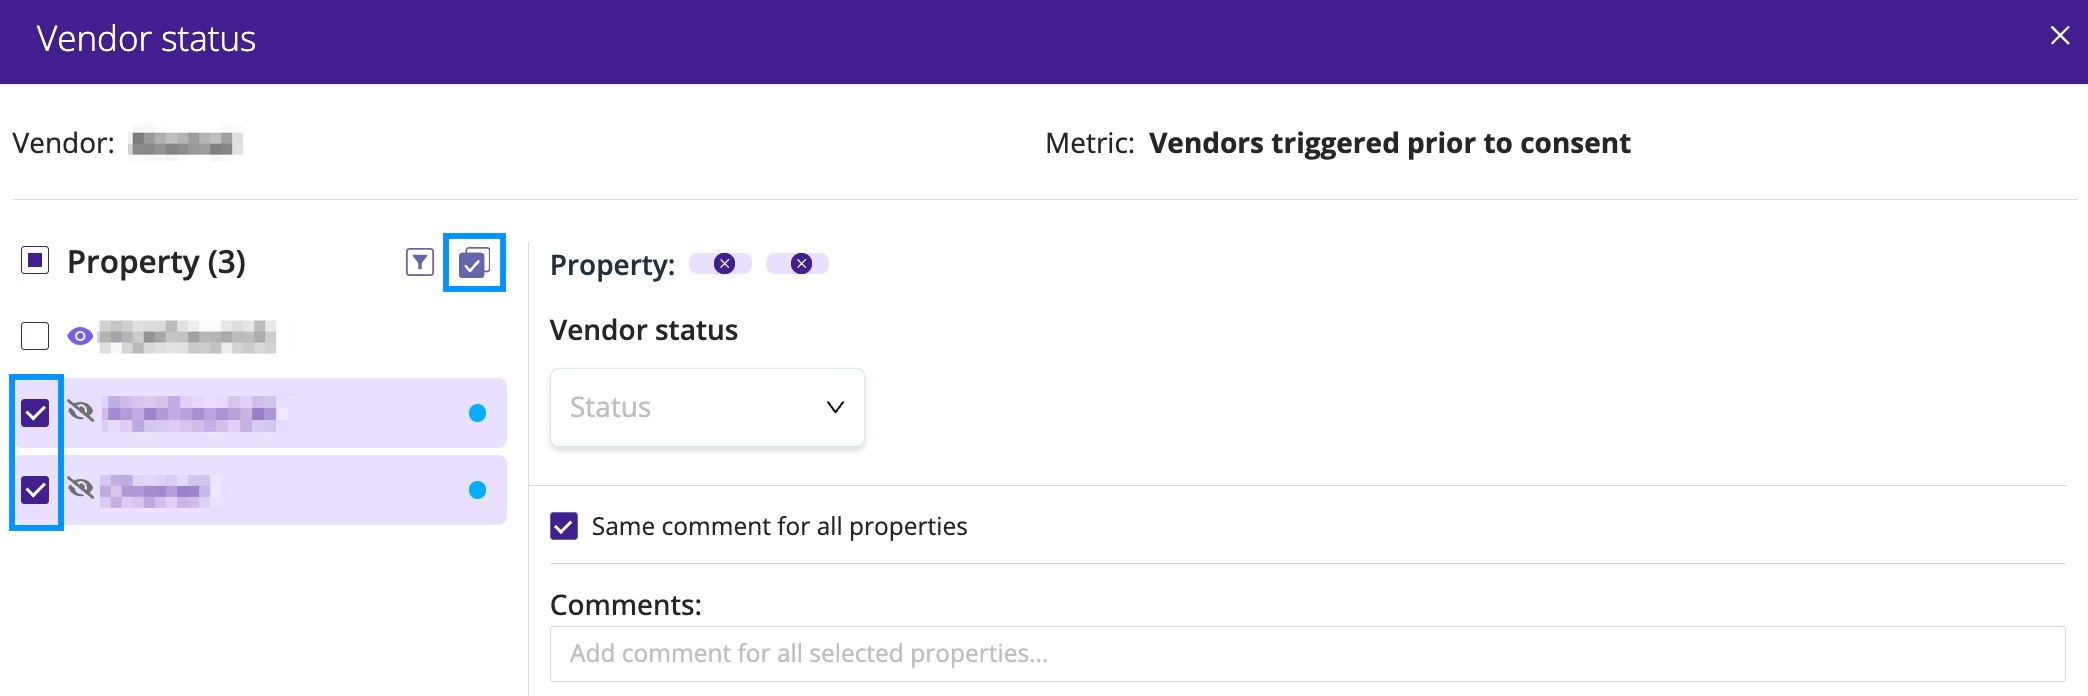Remove the first property chip next to Property label
The width and height of the screenshot is (2088, 696).
[x=723, y=263]
